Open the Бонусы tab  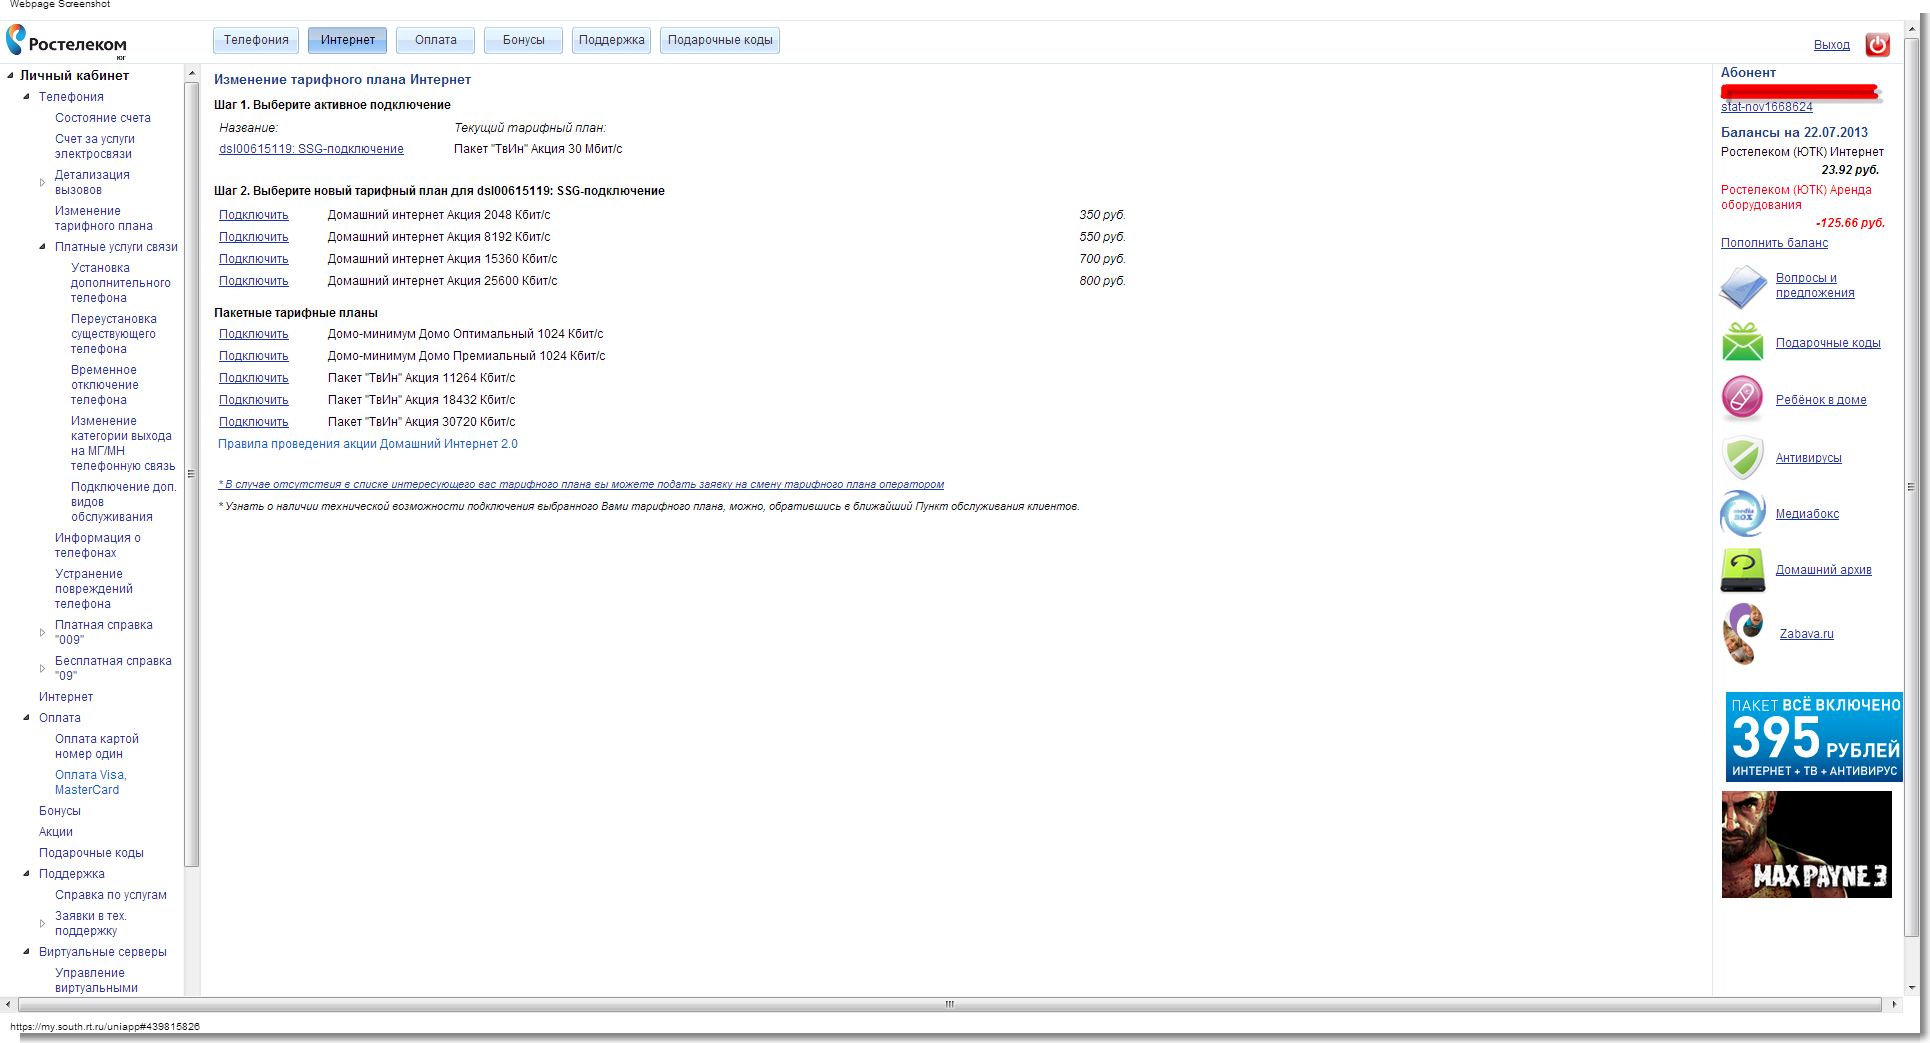point(523,40)
